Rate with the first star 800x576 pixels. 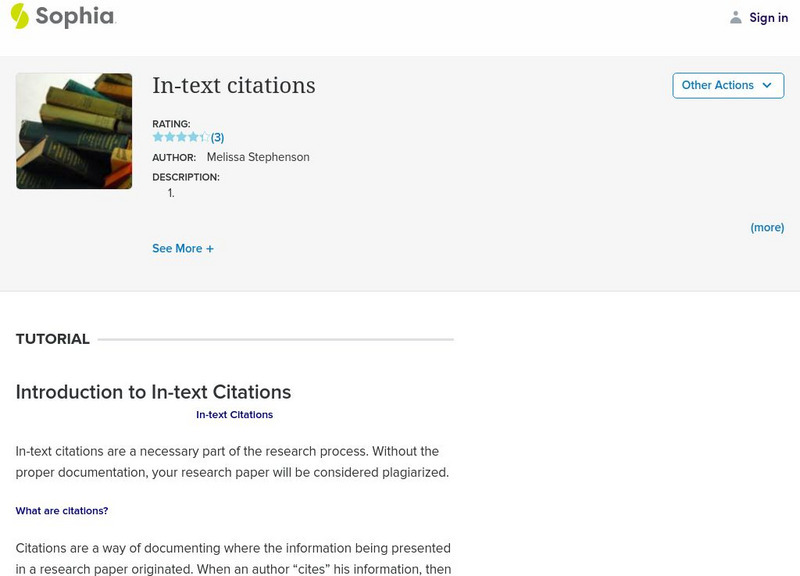click(x=158, y=137)
